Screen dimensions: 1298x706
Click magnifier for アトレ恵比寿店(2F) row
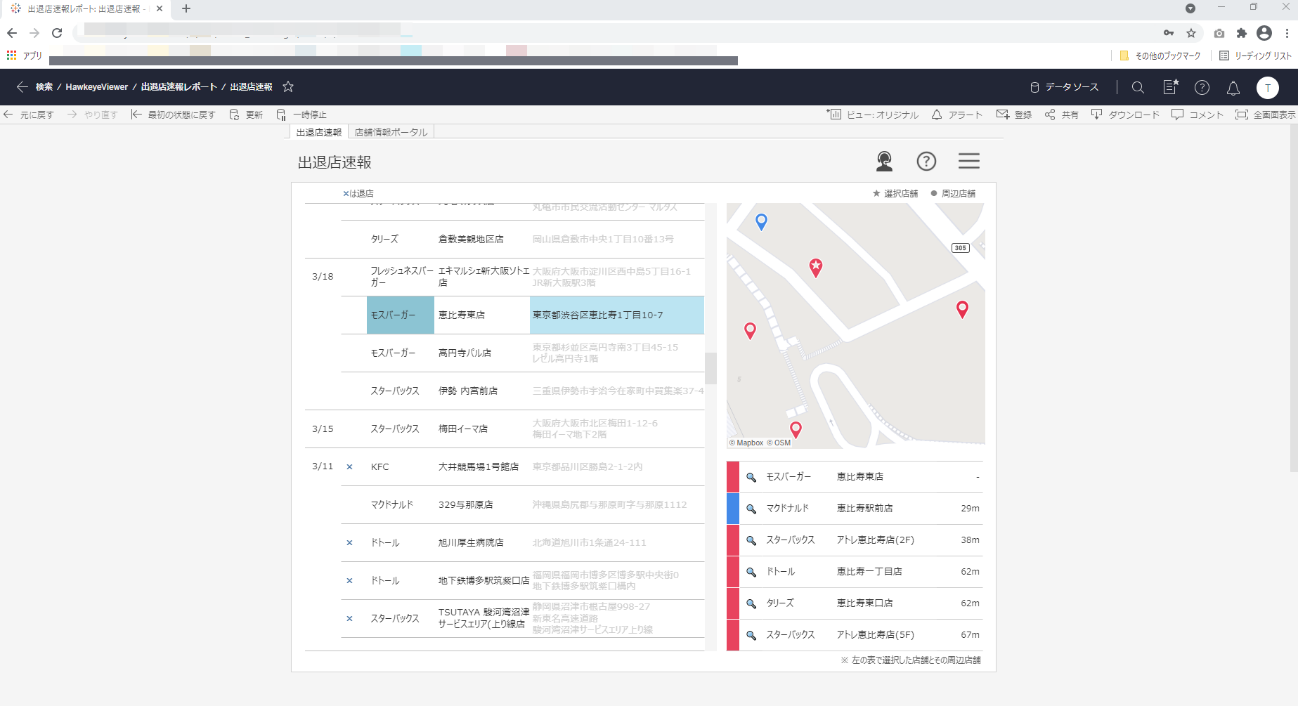[751, 540]
